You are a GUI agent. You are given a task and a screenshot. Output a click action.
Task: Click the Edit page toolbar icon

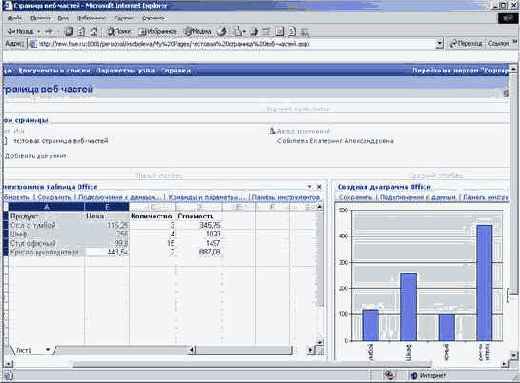(x=266, y=31)
